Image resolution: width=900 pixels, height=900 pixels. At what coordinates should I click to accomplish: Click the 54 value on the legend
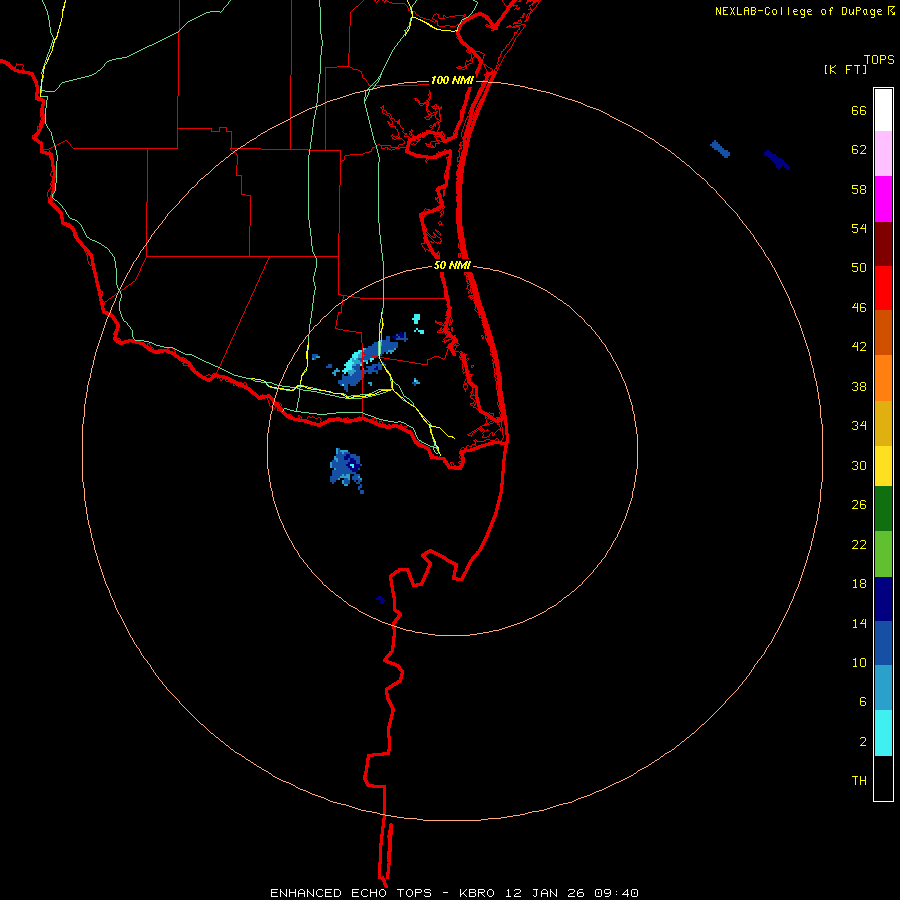click(859, 228)
